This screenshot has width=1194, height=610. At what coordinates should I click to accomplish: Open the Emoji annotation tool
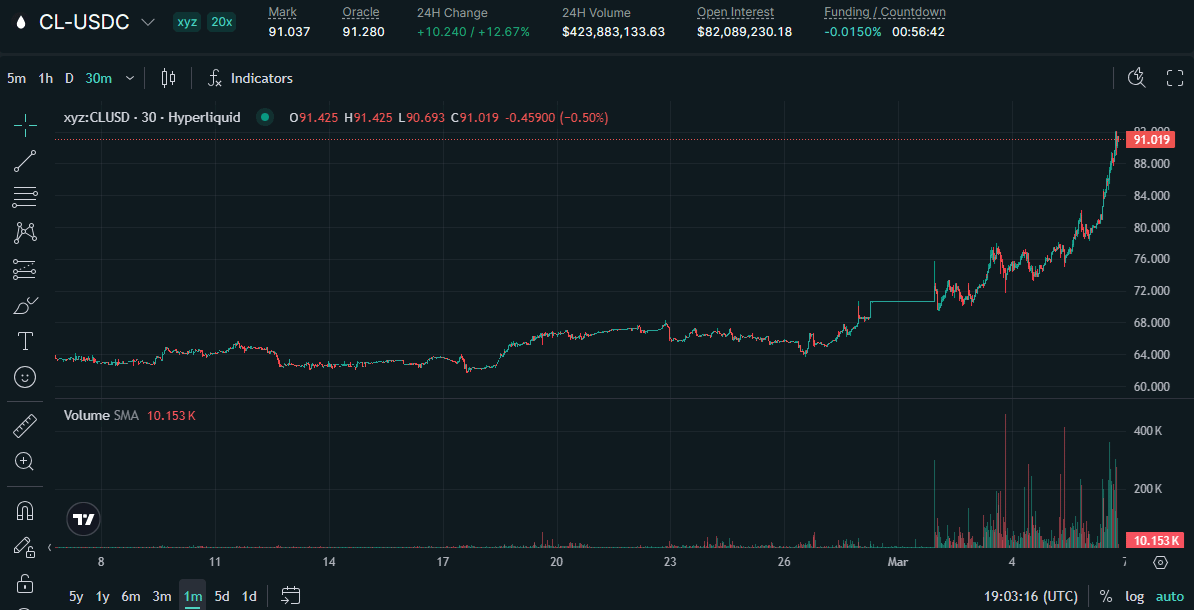pyautogui.click(x=24, y=377)
